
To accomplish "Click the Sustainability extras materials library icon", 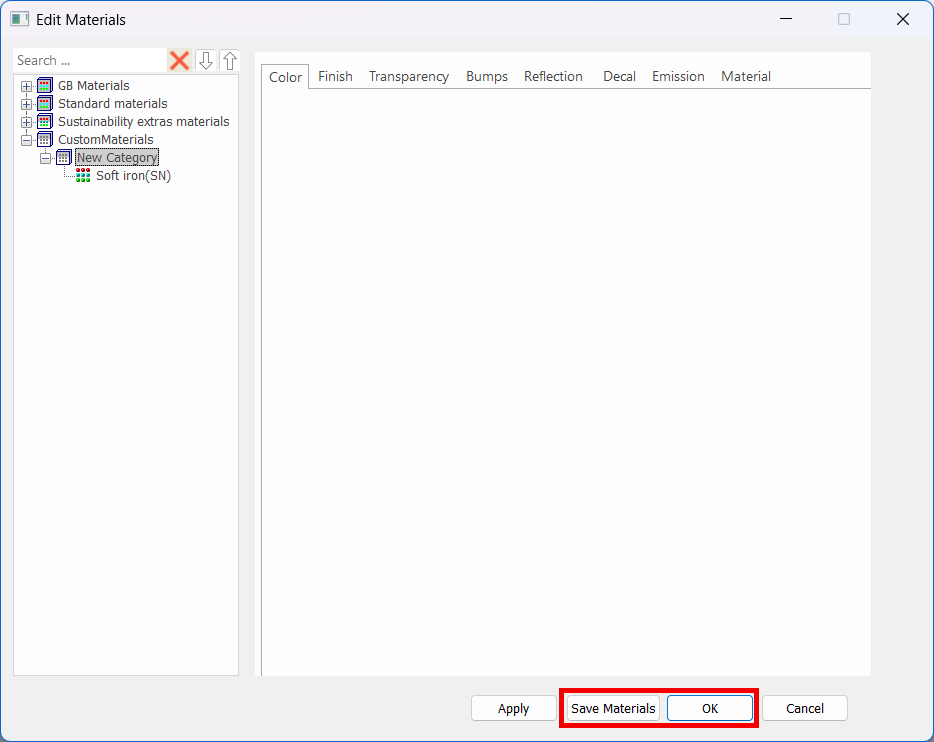I will (x=45, y=121).
